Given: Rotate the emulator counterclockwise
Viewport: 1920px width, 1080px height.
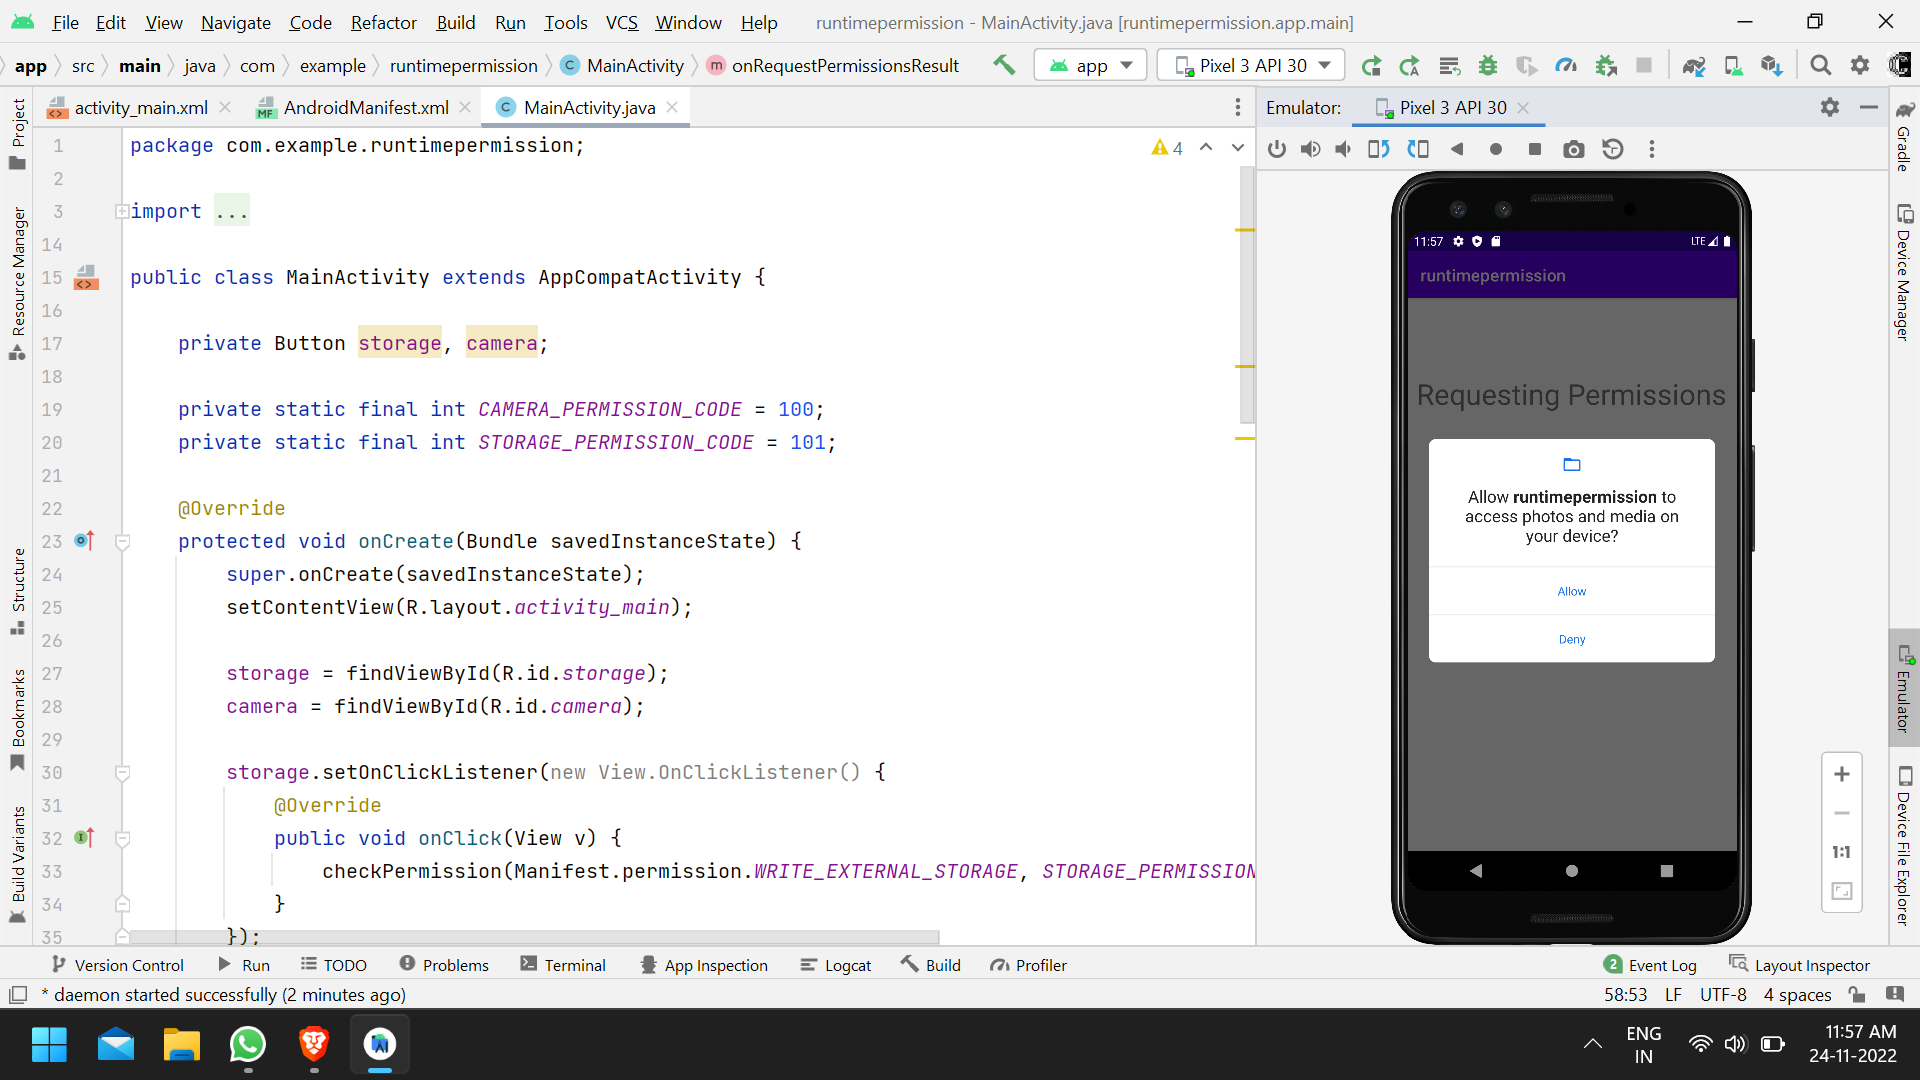Looking at the screenshot, I should tap(1379, 149).
